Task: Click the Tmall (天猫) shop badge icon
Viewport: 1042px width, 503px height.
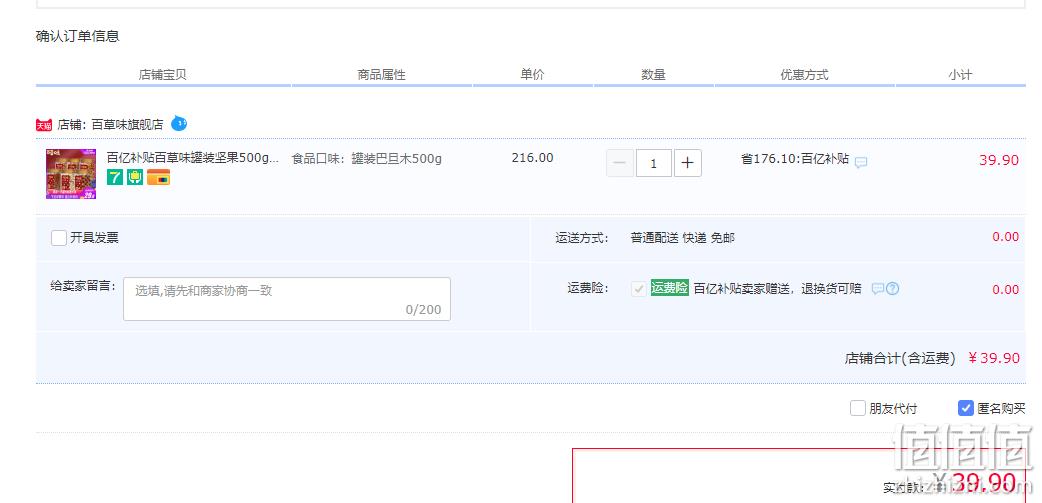Action: click(x=44, y=125)
